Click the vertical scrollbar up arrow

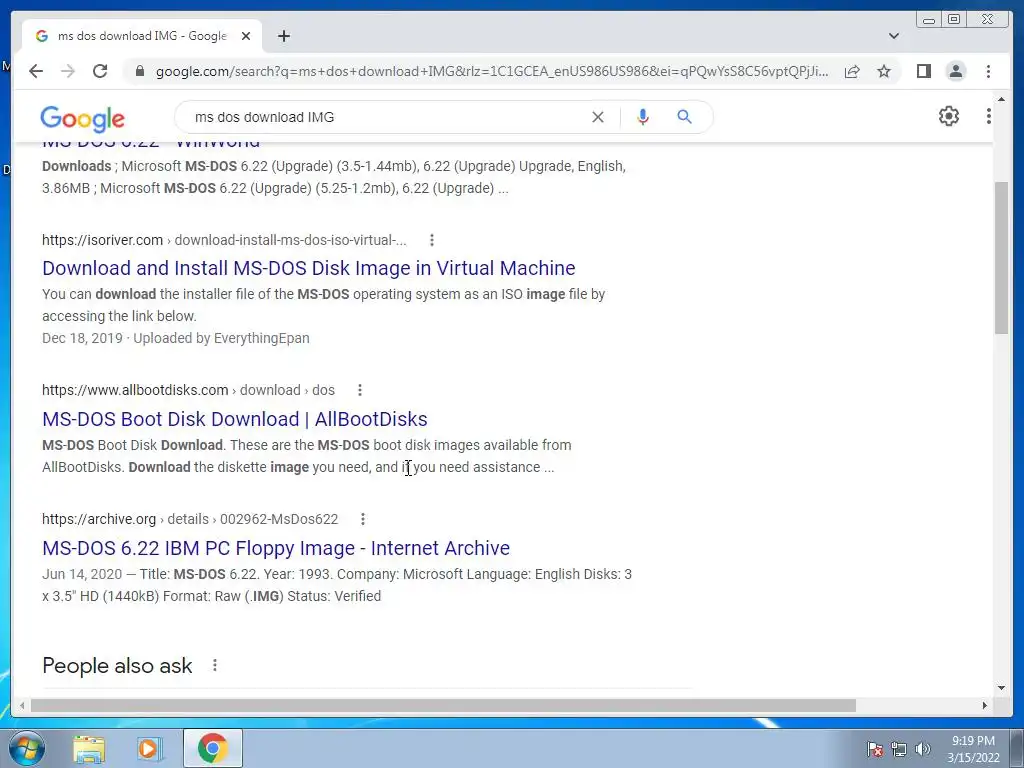tap(1001, 99)
